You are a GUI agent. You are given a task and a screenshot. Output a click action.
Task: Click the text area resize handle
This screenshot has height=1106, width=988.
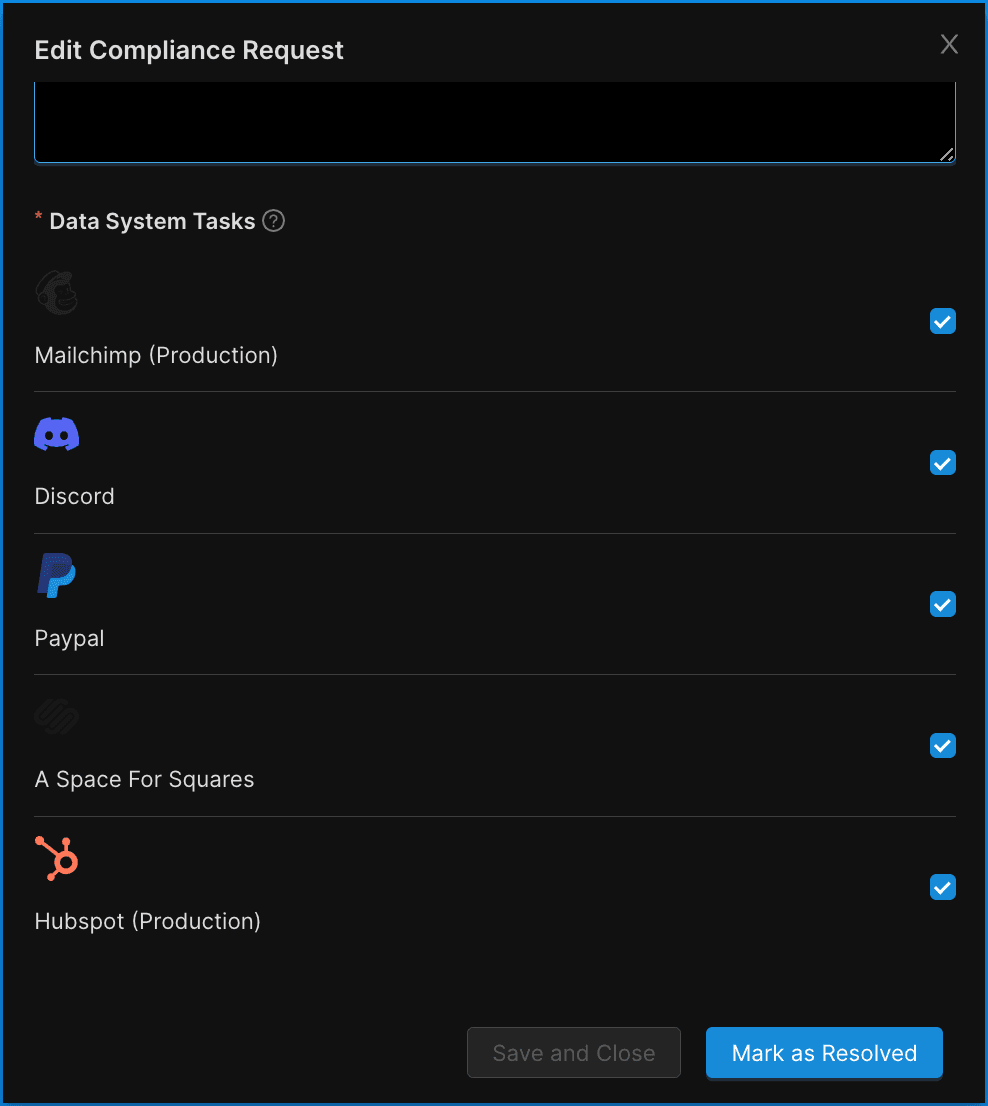coord(947,154)
